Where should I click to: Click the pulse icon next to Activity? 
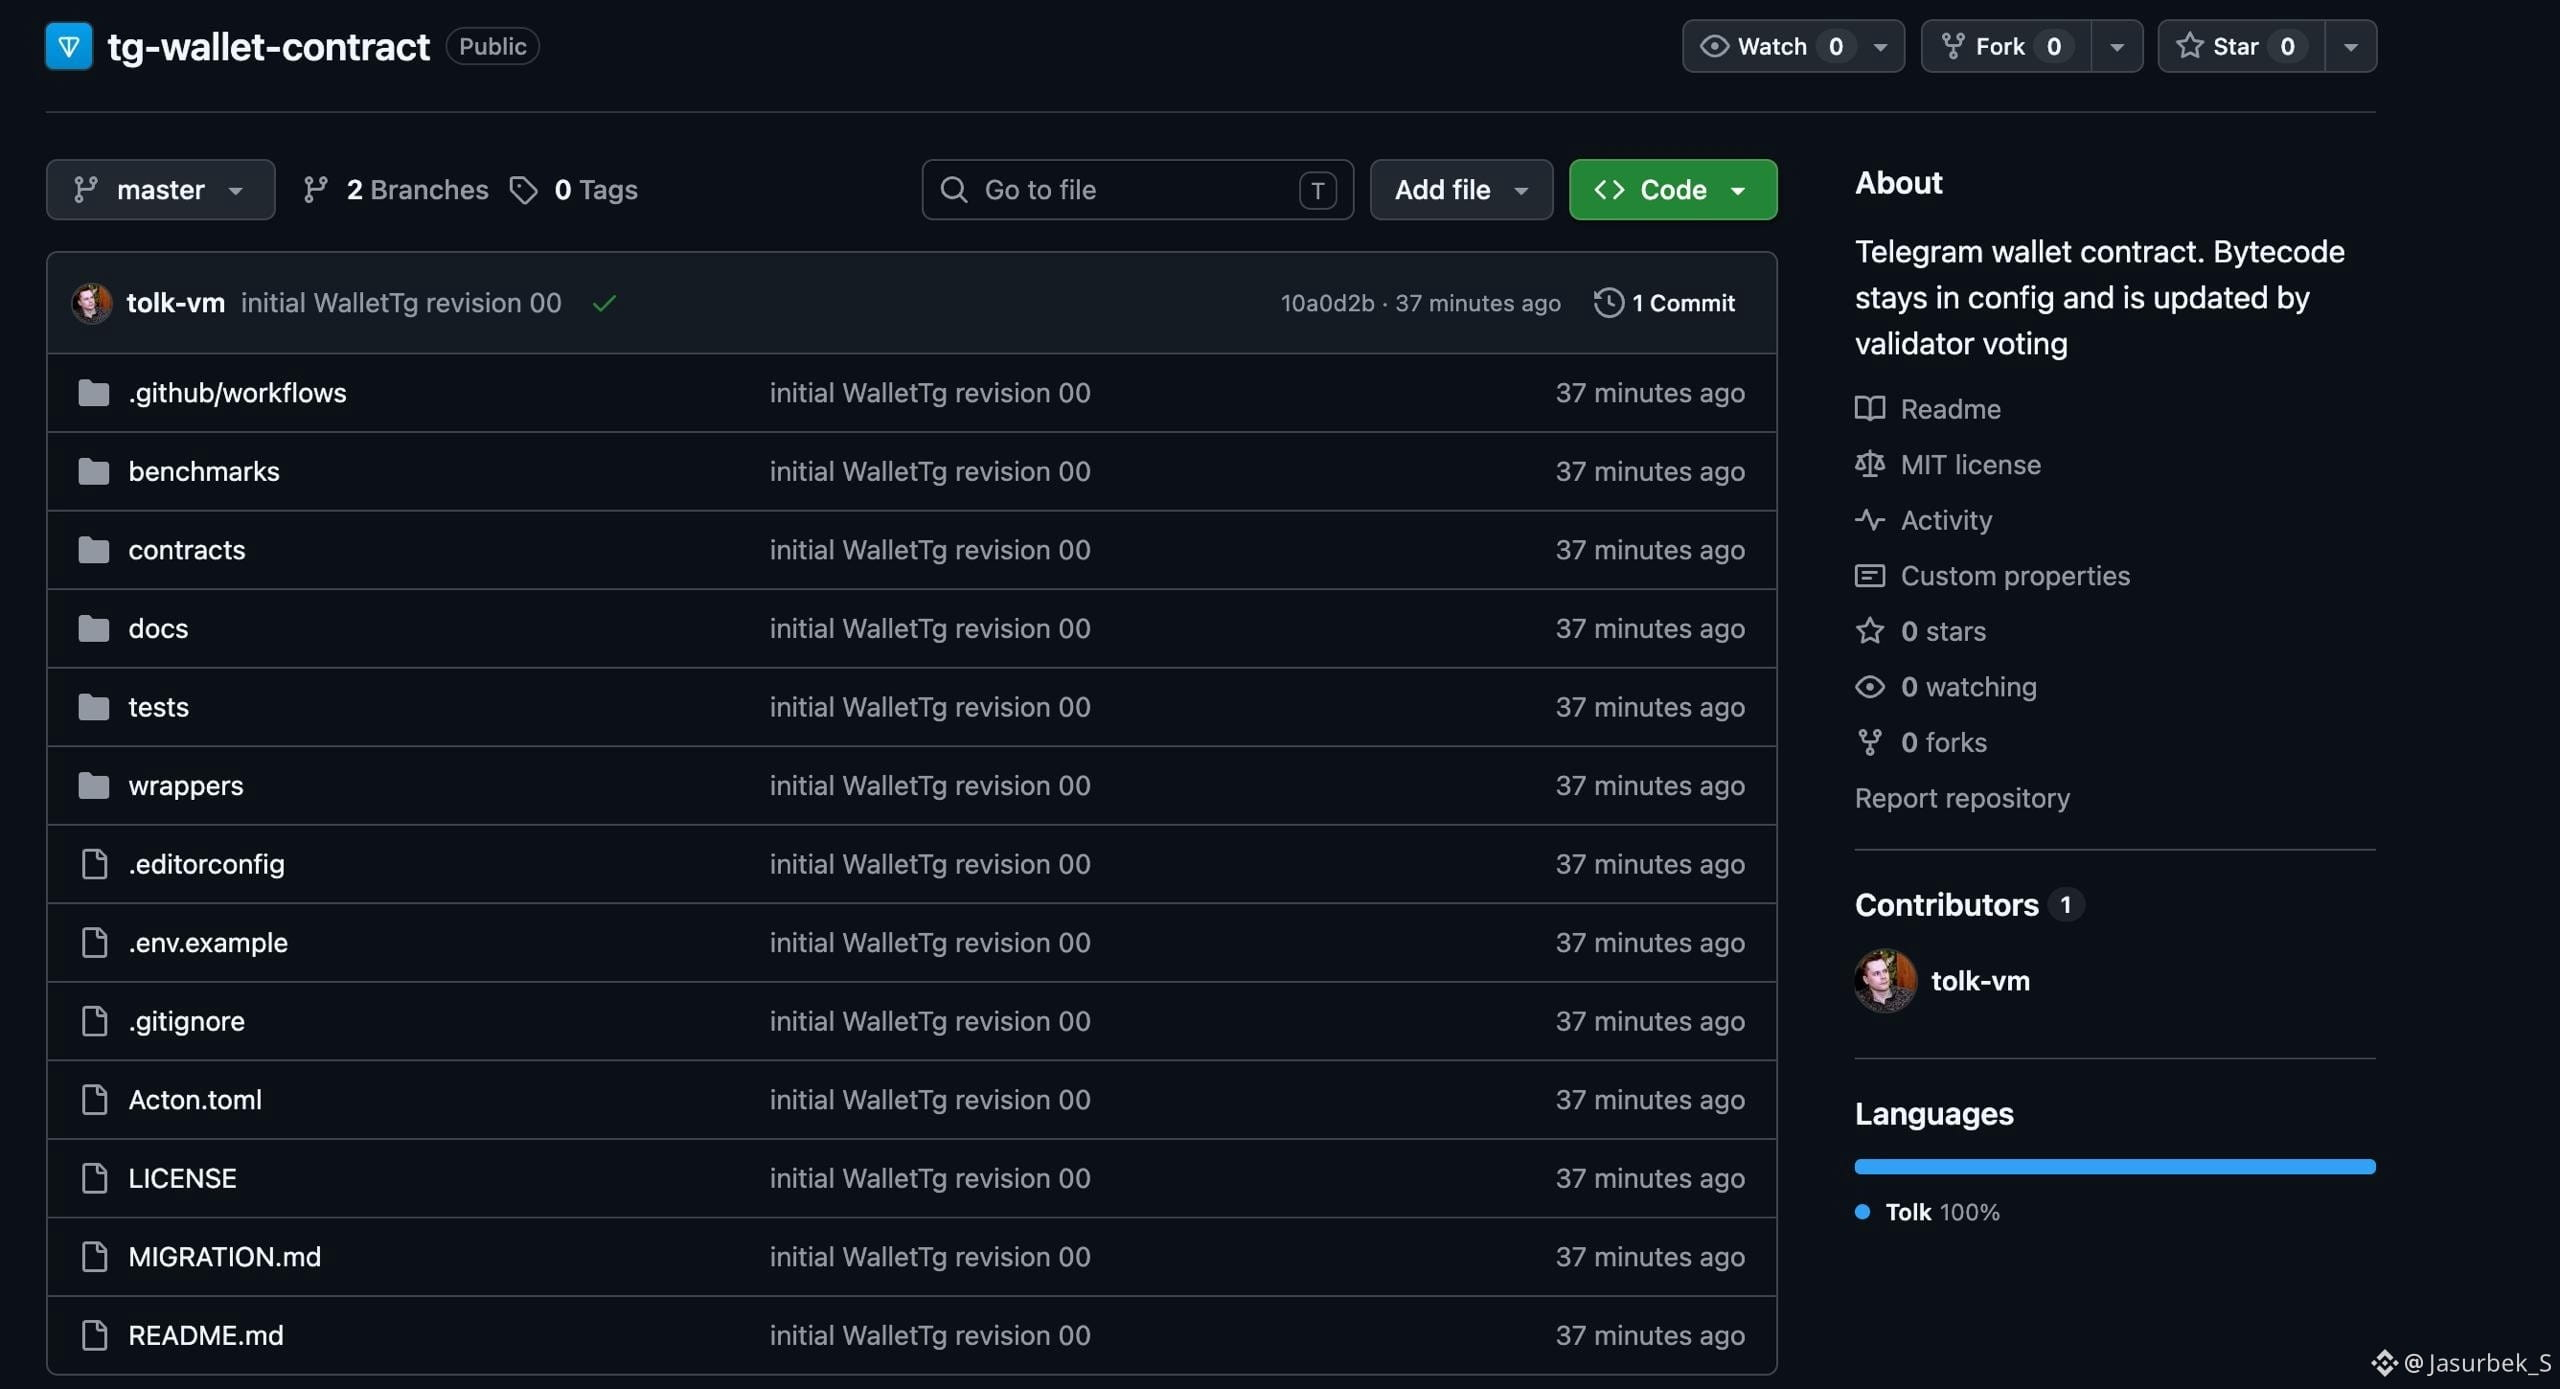pos(1870,520)
